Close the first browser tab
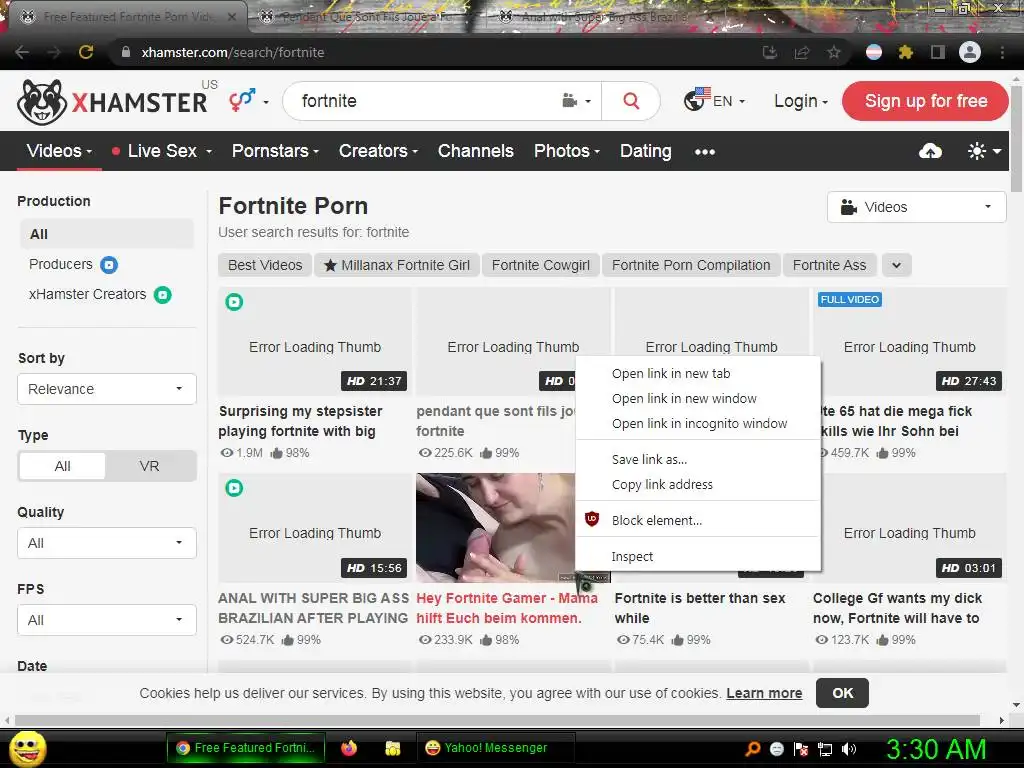1024x768 pixels. [232, 17]
